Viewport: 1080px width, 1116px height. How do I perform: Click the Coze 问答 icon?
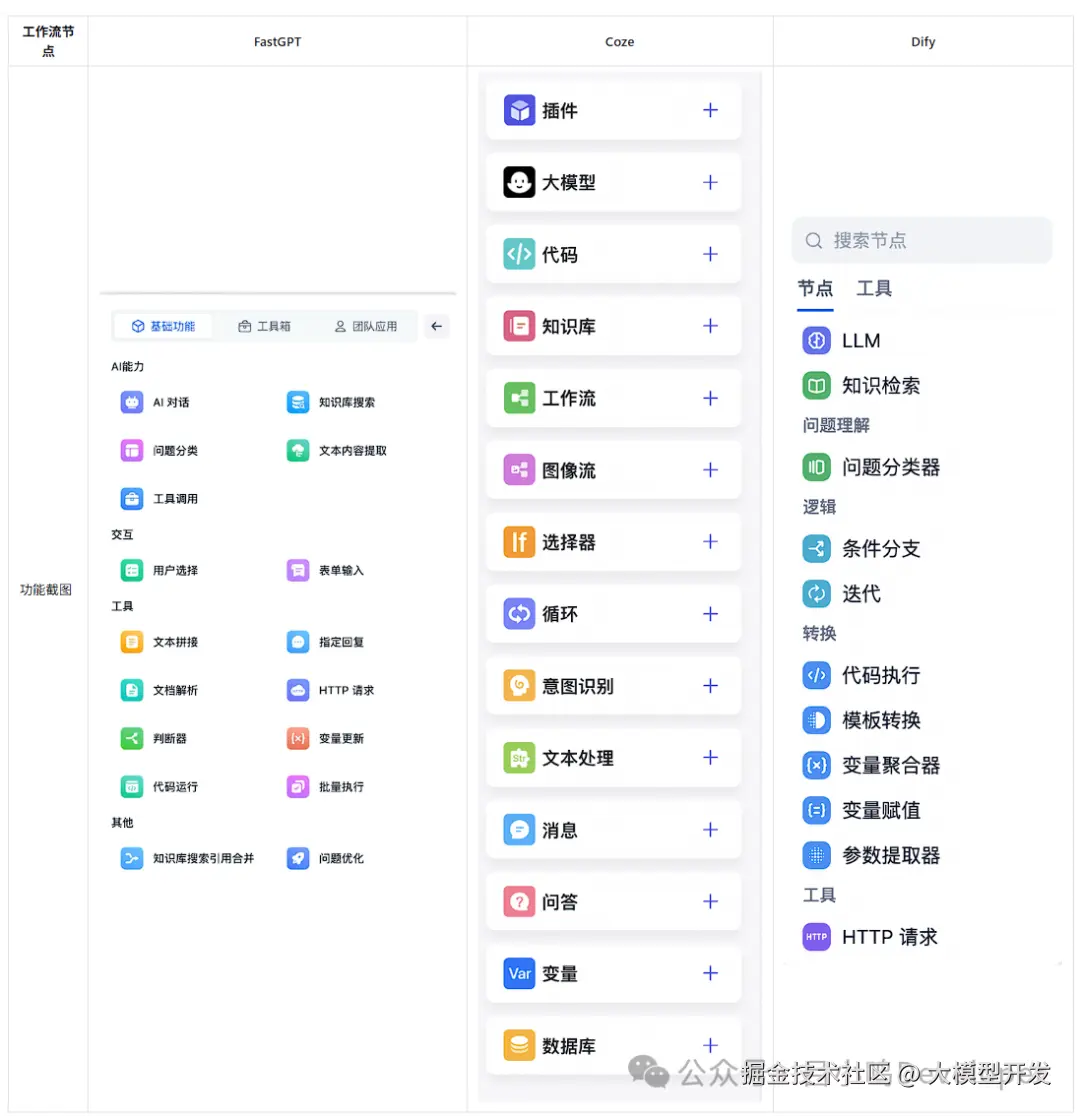tap(519, 902)
